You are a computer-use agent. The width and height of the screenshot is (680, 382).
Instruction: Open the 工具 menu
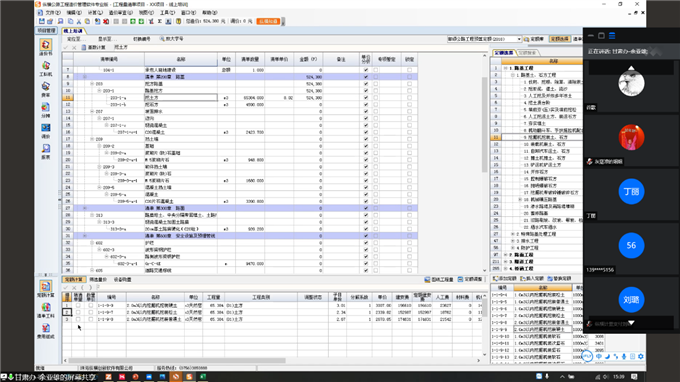tap(167, 13)
